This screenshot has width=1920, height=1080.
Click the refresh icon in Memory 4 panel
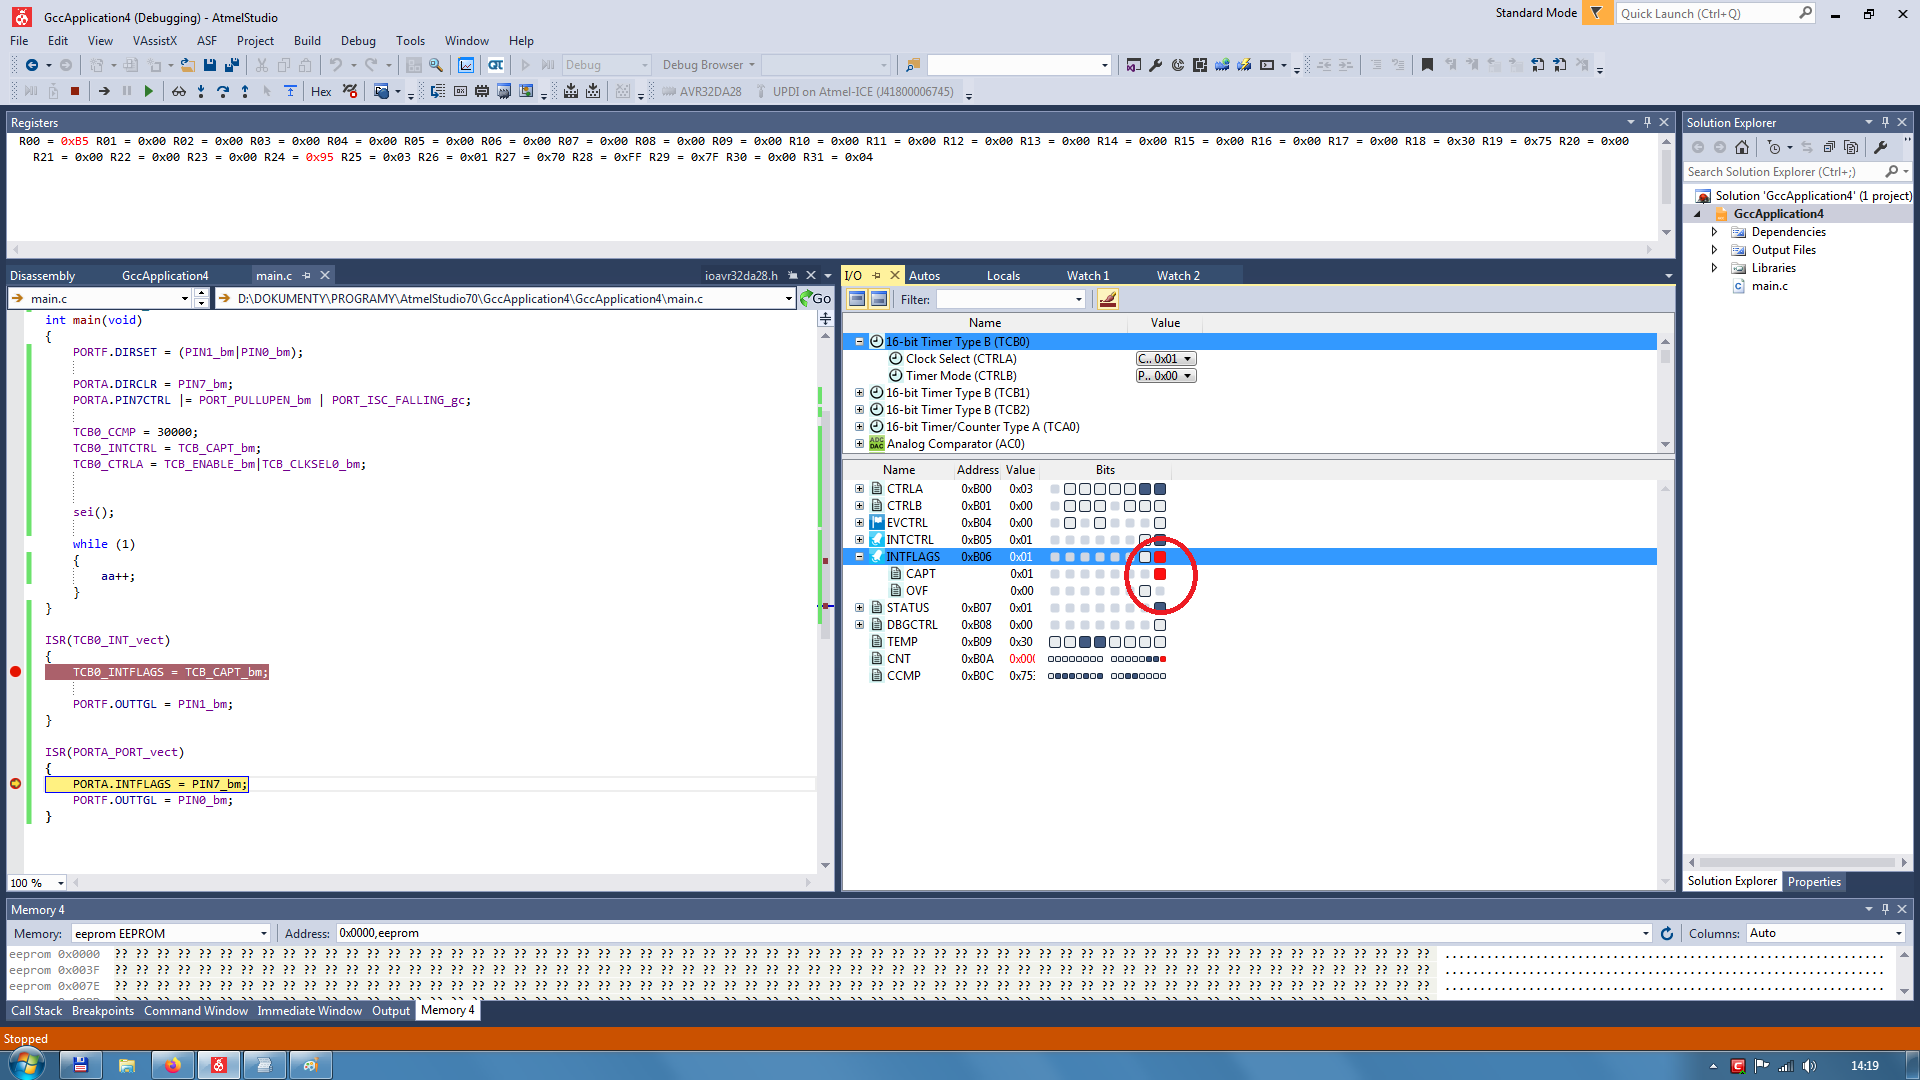(x=1667, y=933)
